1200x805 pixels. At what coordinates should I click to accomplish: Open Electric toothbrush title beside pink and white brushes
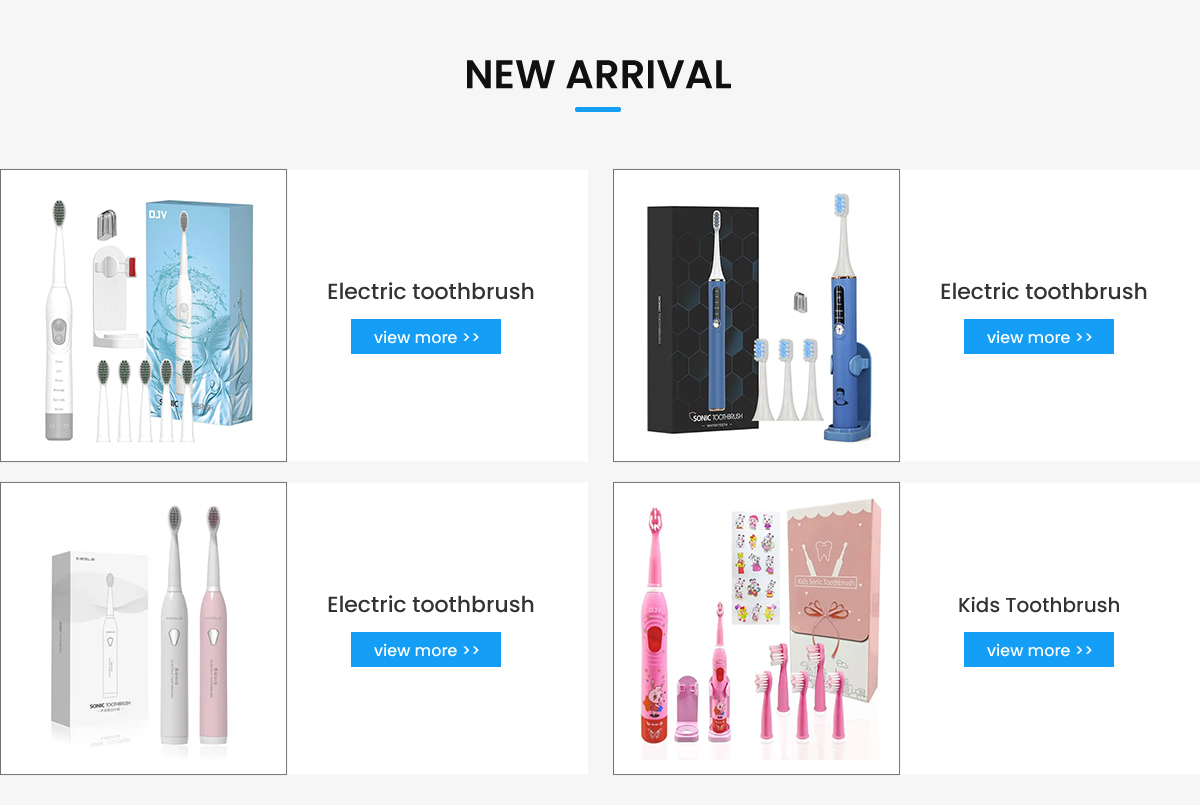(x=431, y=605)
